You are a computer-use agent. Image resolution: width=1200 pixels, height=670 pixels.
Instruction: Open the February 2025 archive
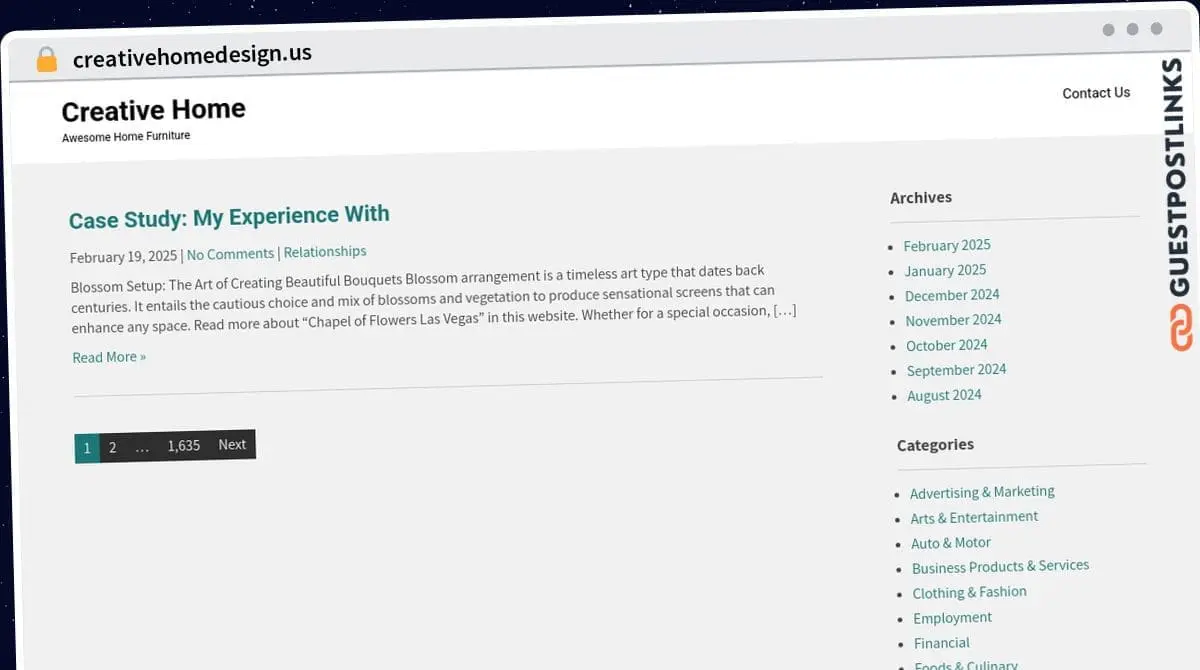coord(947,245)
